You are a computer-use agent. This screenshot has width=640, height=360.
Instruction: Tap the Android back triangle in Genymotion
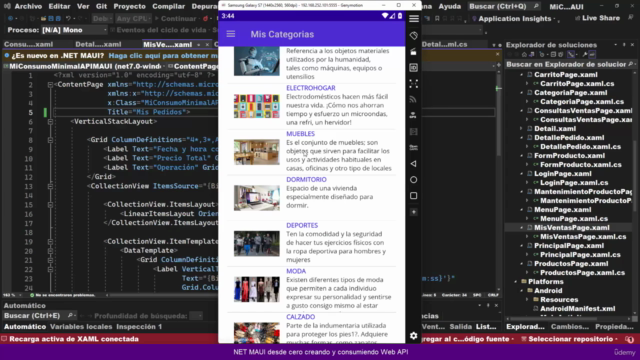point(413,164)
